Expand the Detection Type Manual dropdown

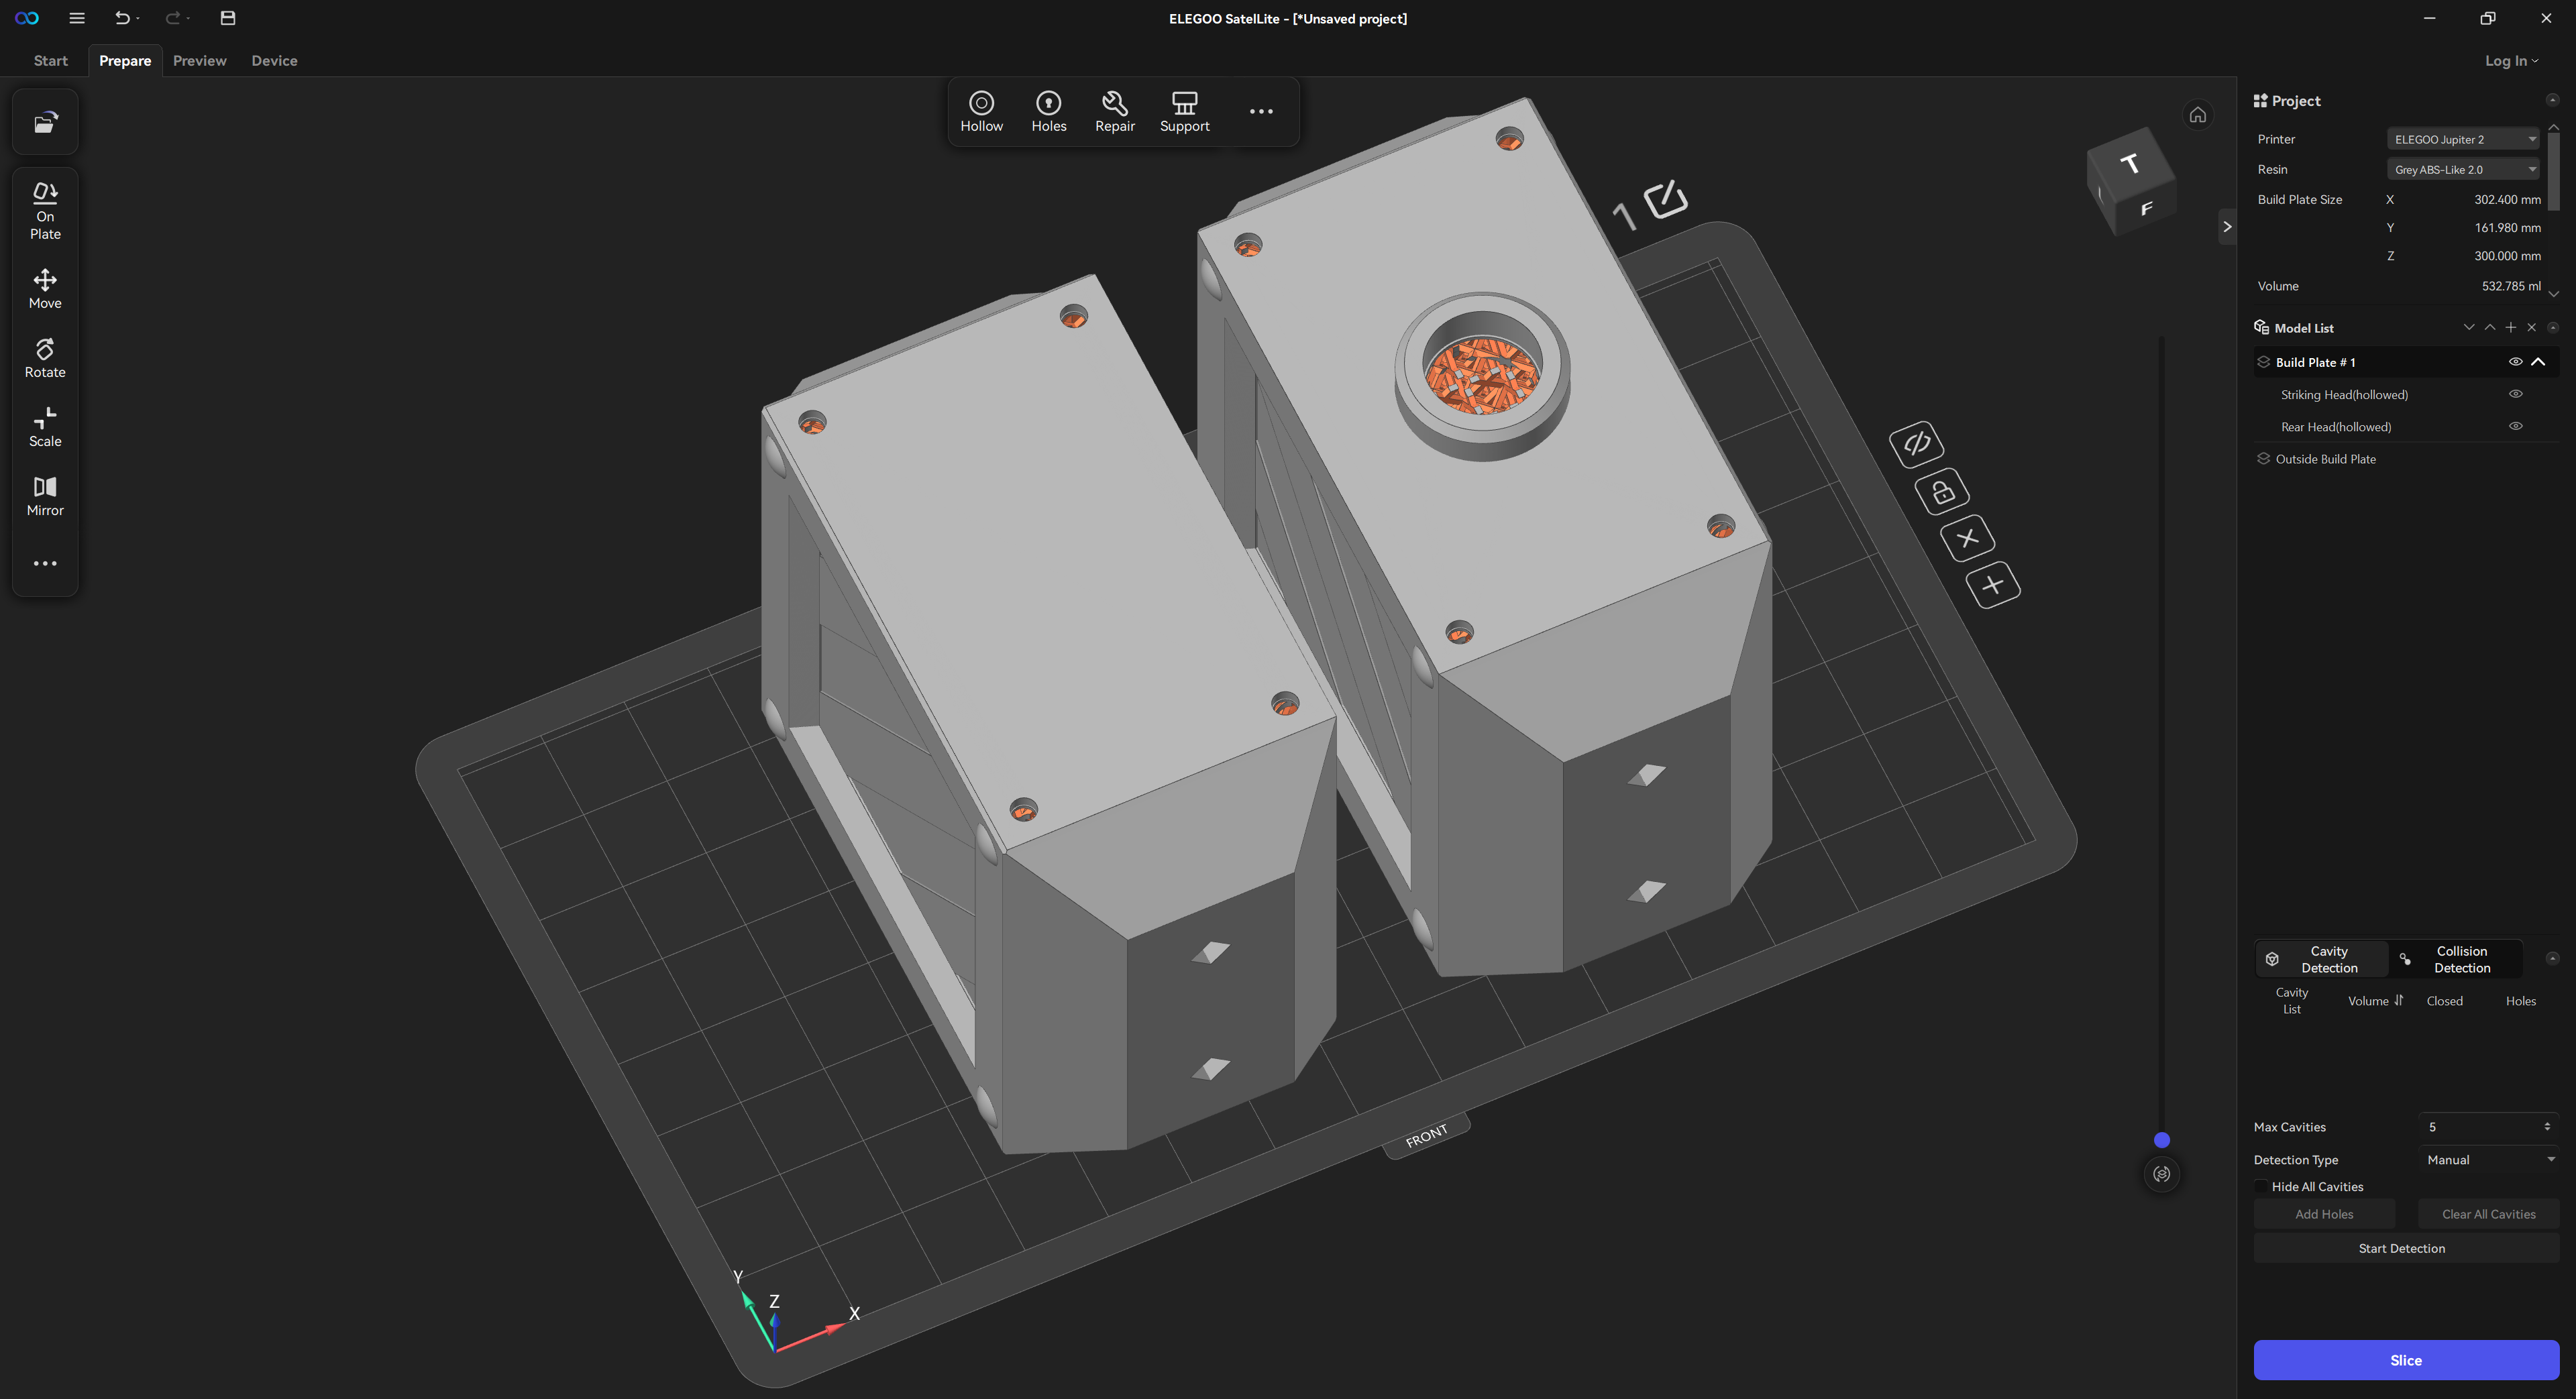pyautogui.click(x=2489, y=1159)
